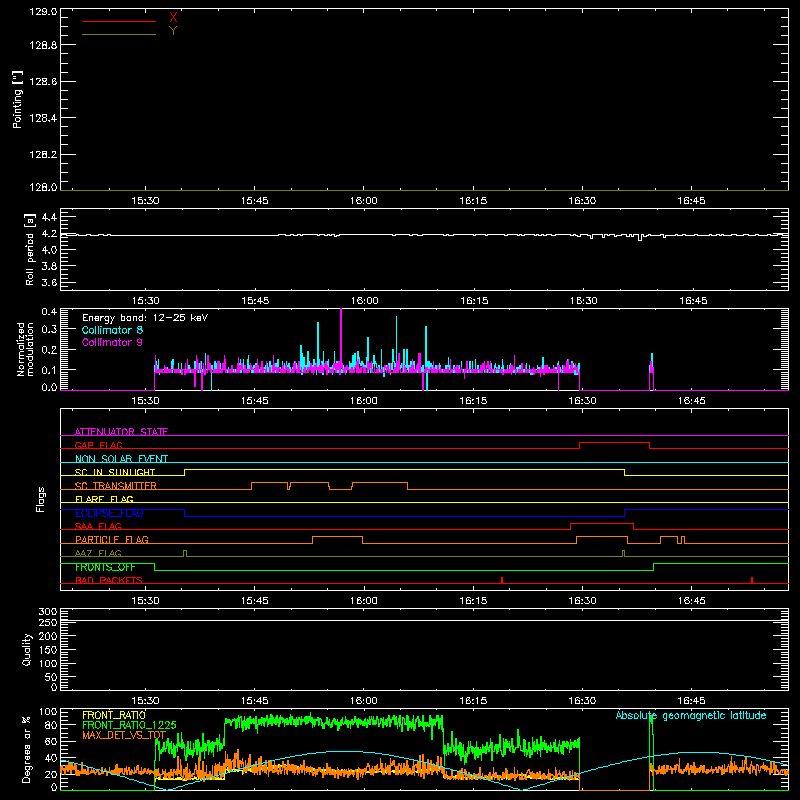
Task: Select the Energy band: 12-25 keV text
Action: coord(145,318)
